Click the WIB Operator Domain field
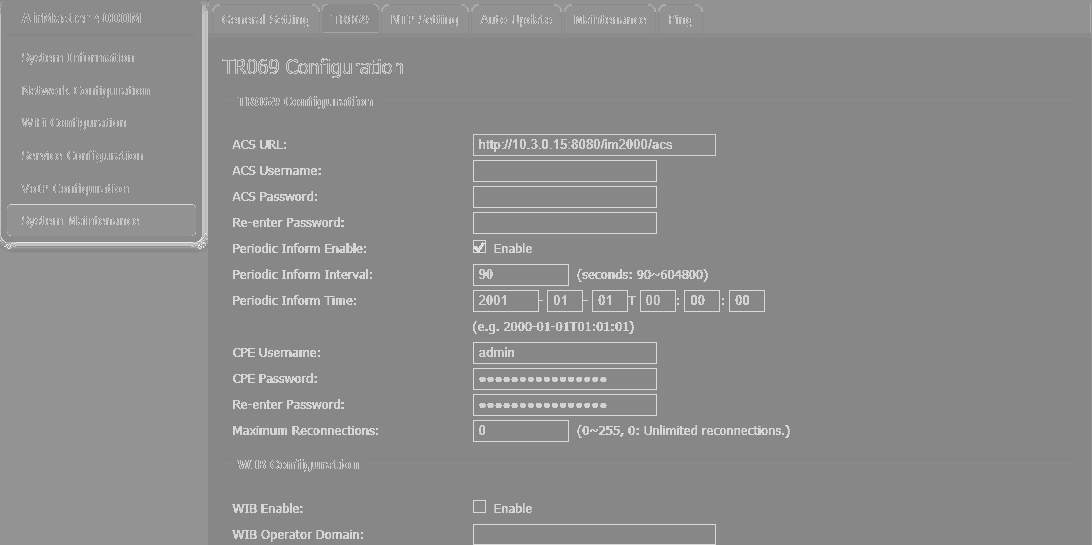This screenshot has height=545, width=1092. [594, 535]
